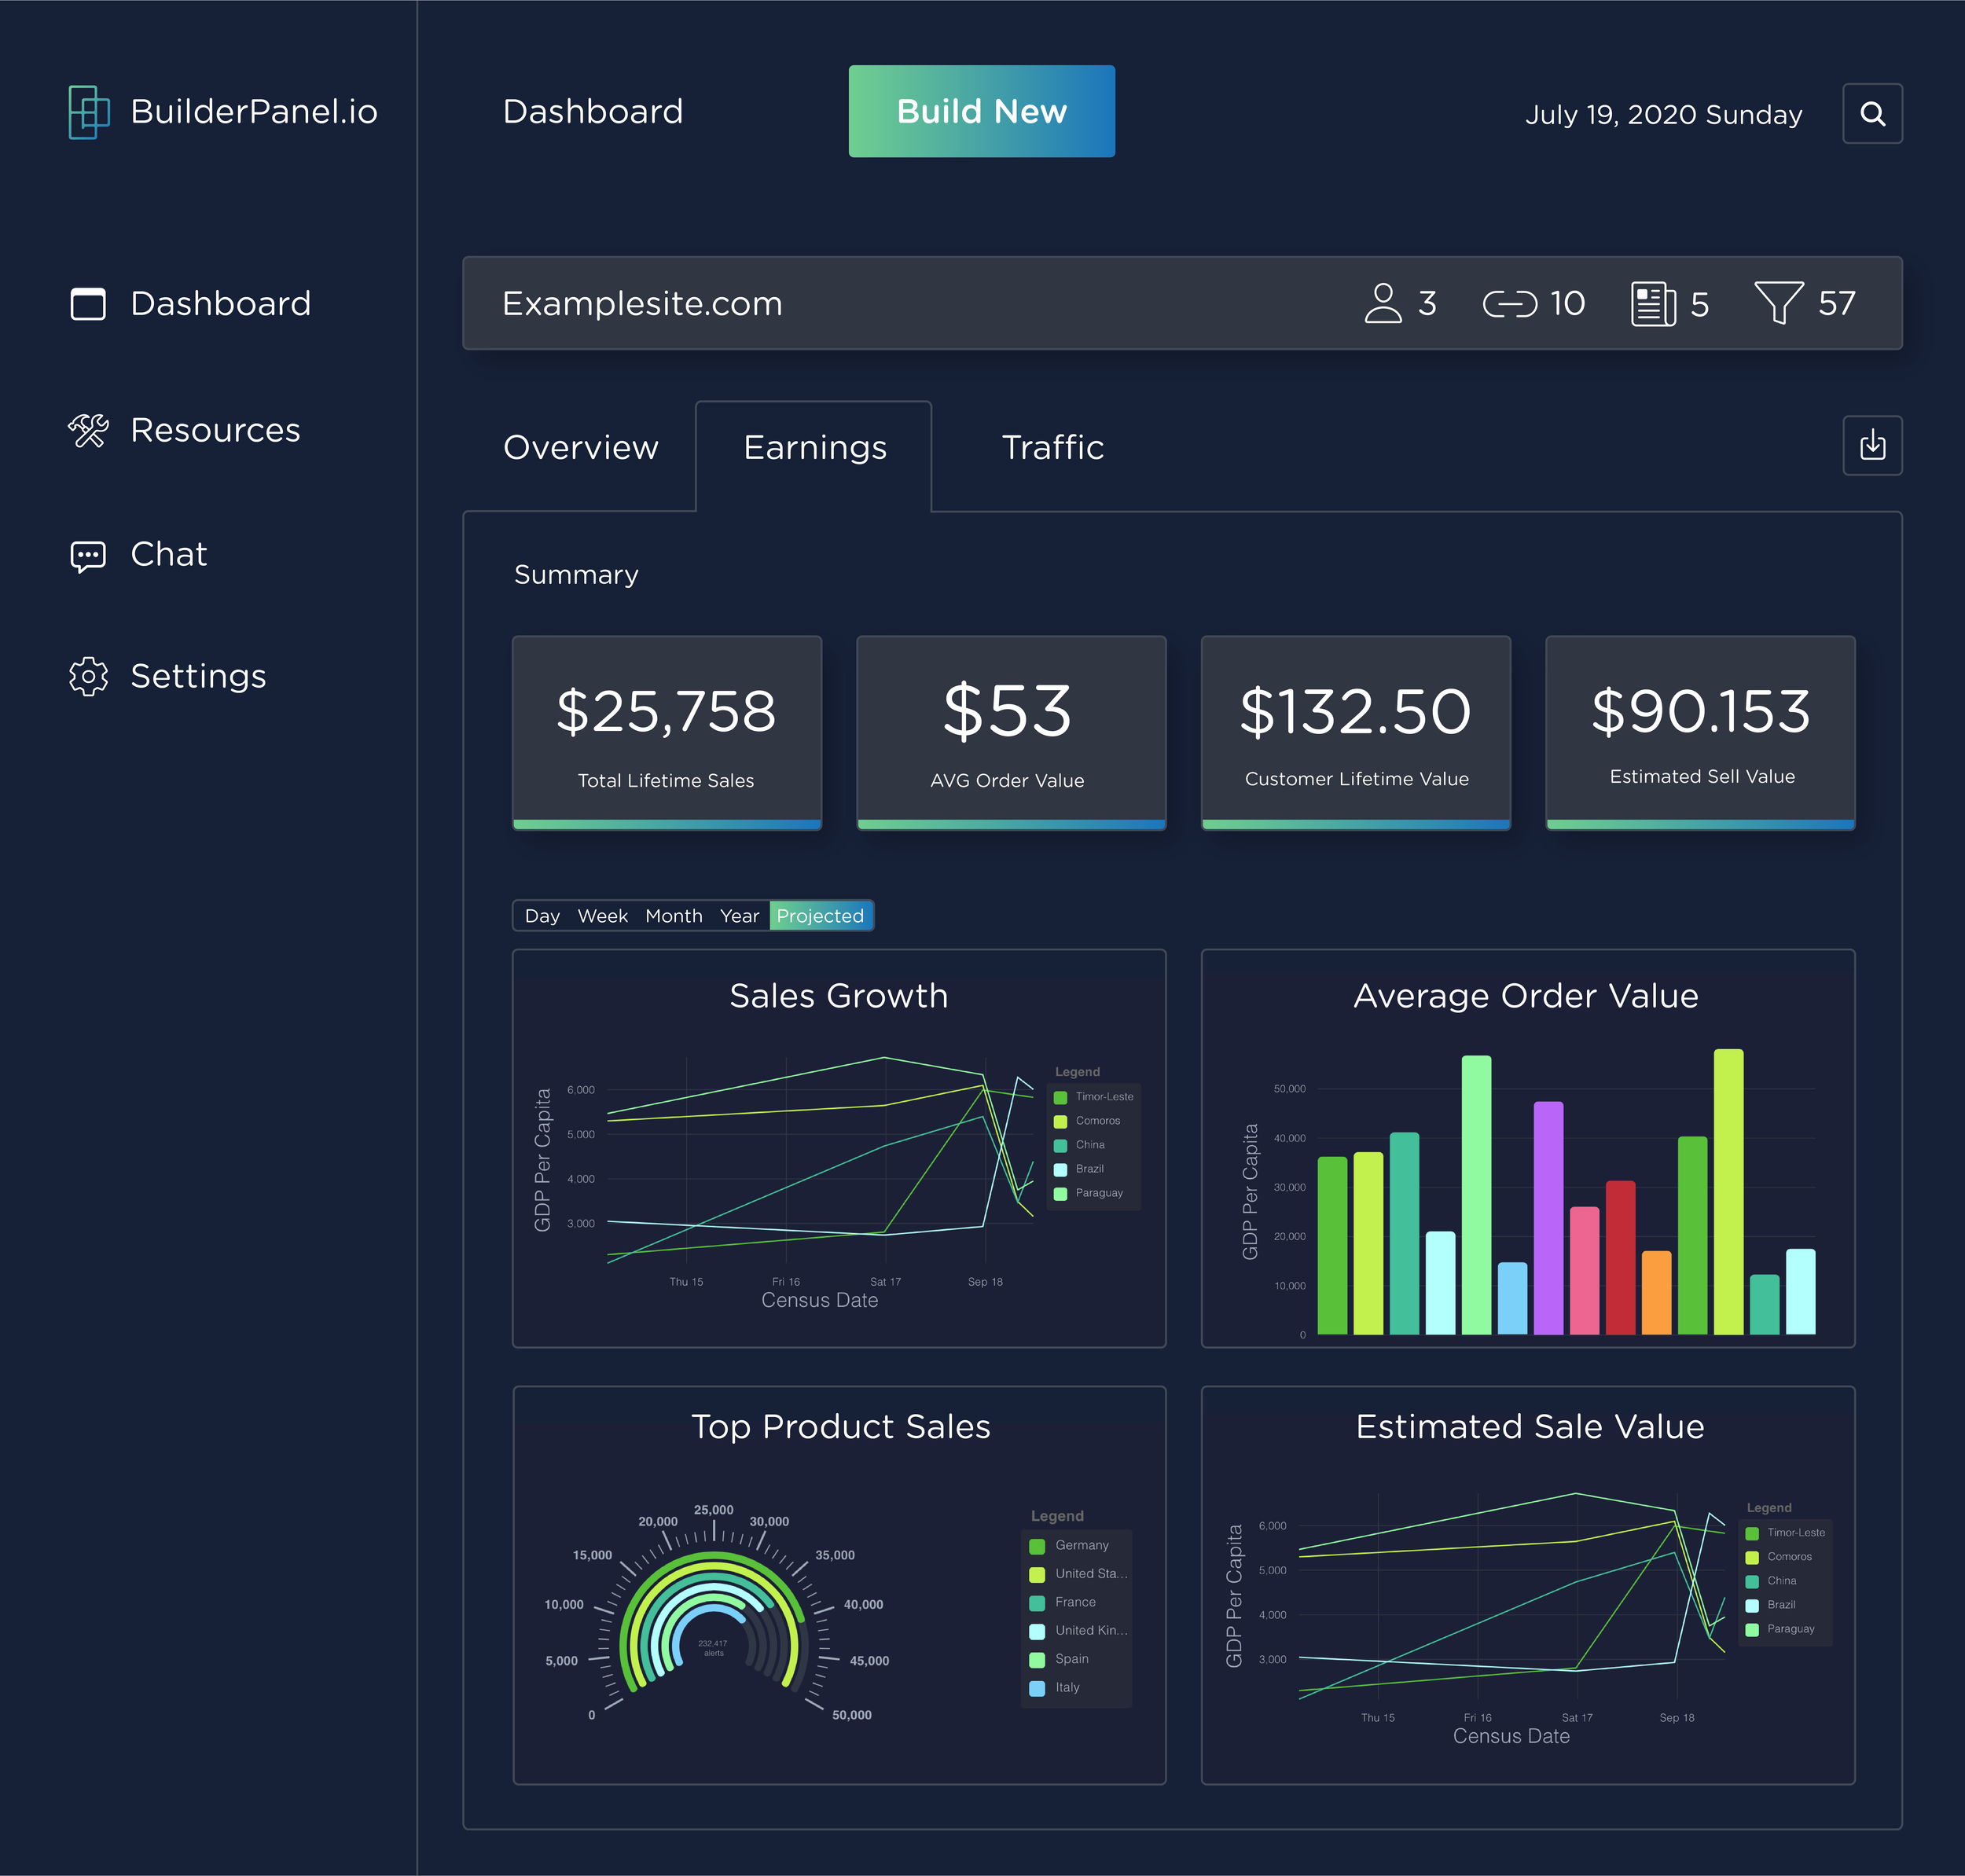Click the Settings gear icon

pyautogui.click(x=88, y=677)
